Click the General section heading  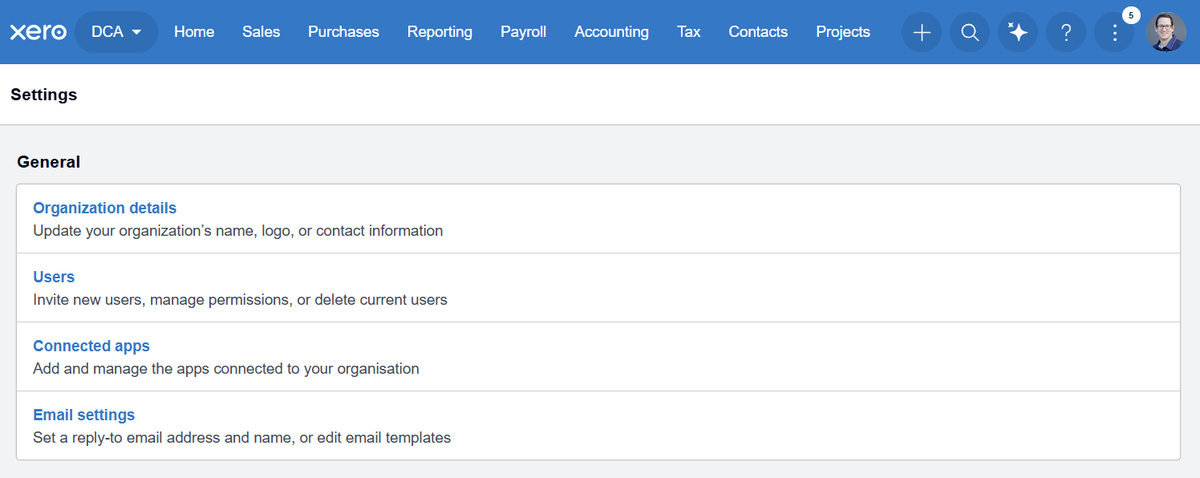(49, 161)
